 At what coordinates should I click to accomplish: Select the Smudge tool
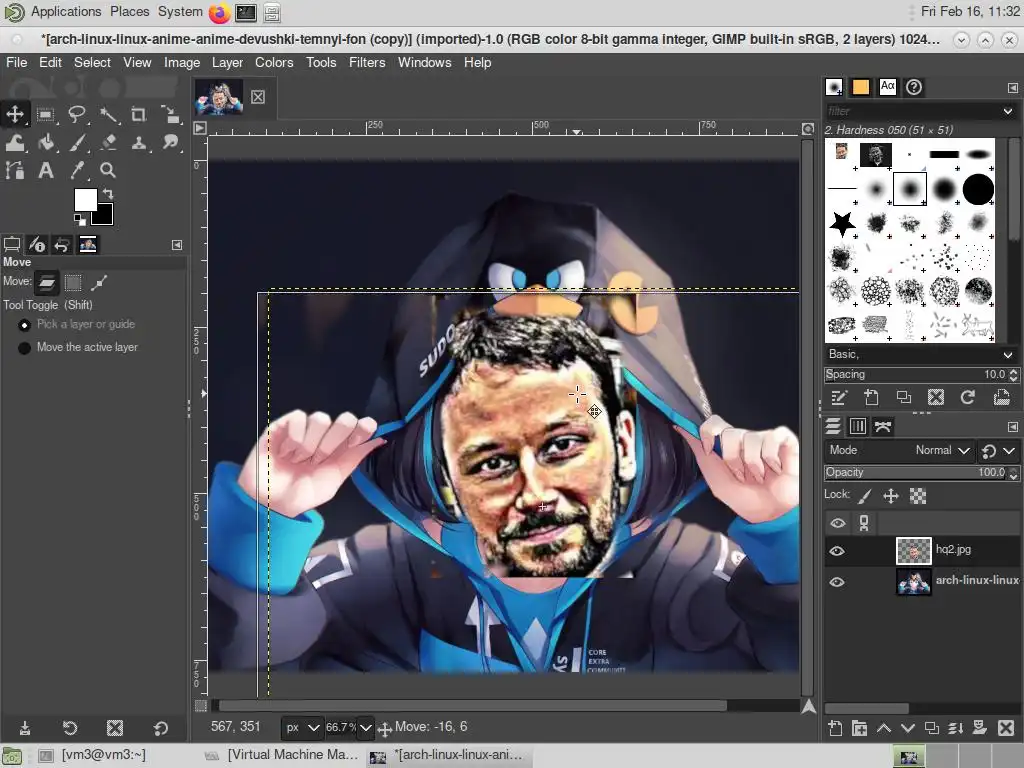(170, 142)
